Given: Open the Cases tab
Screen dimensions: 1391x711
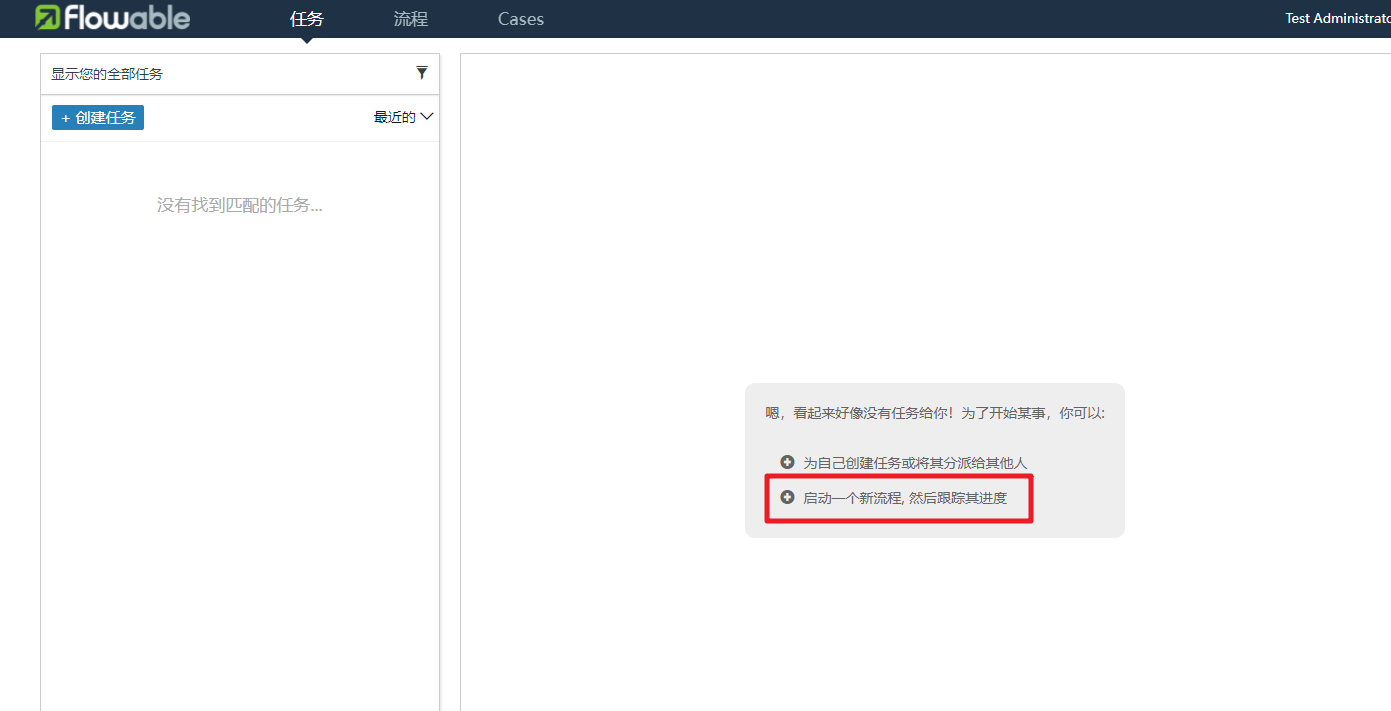Looking at the screenshot, I should (521, 19).
